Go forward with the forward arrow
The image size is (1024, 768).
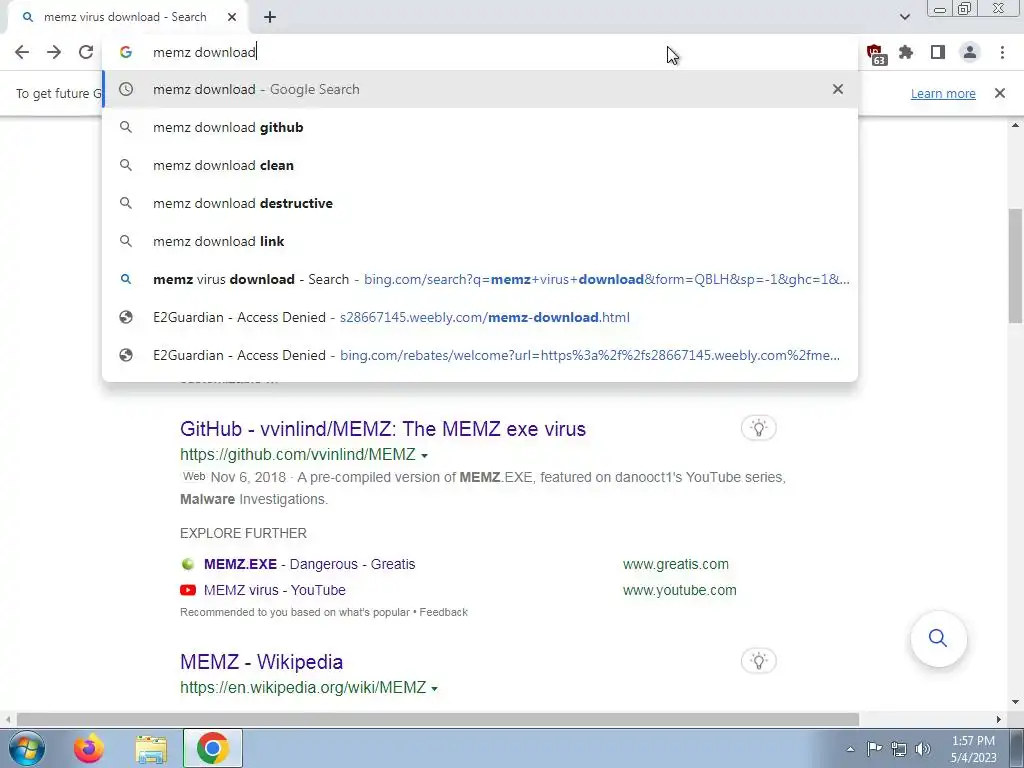pos(54,52)
